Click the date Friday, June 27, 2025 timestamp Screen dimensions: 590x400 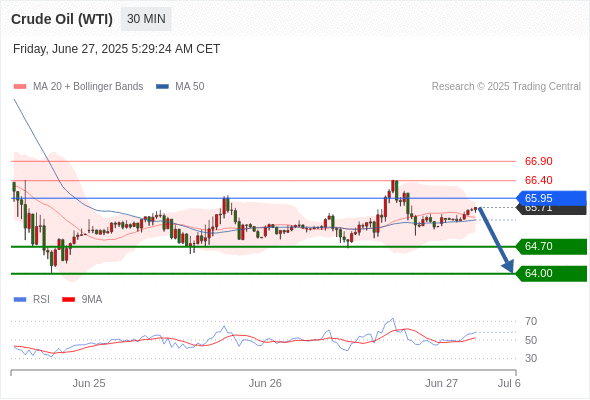(116, 49)
